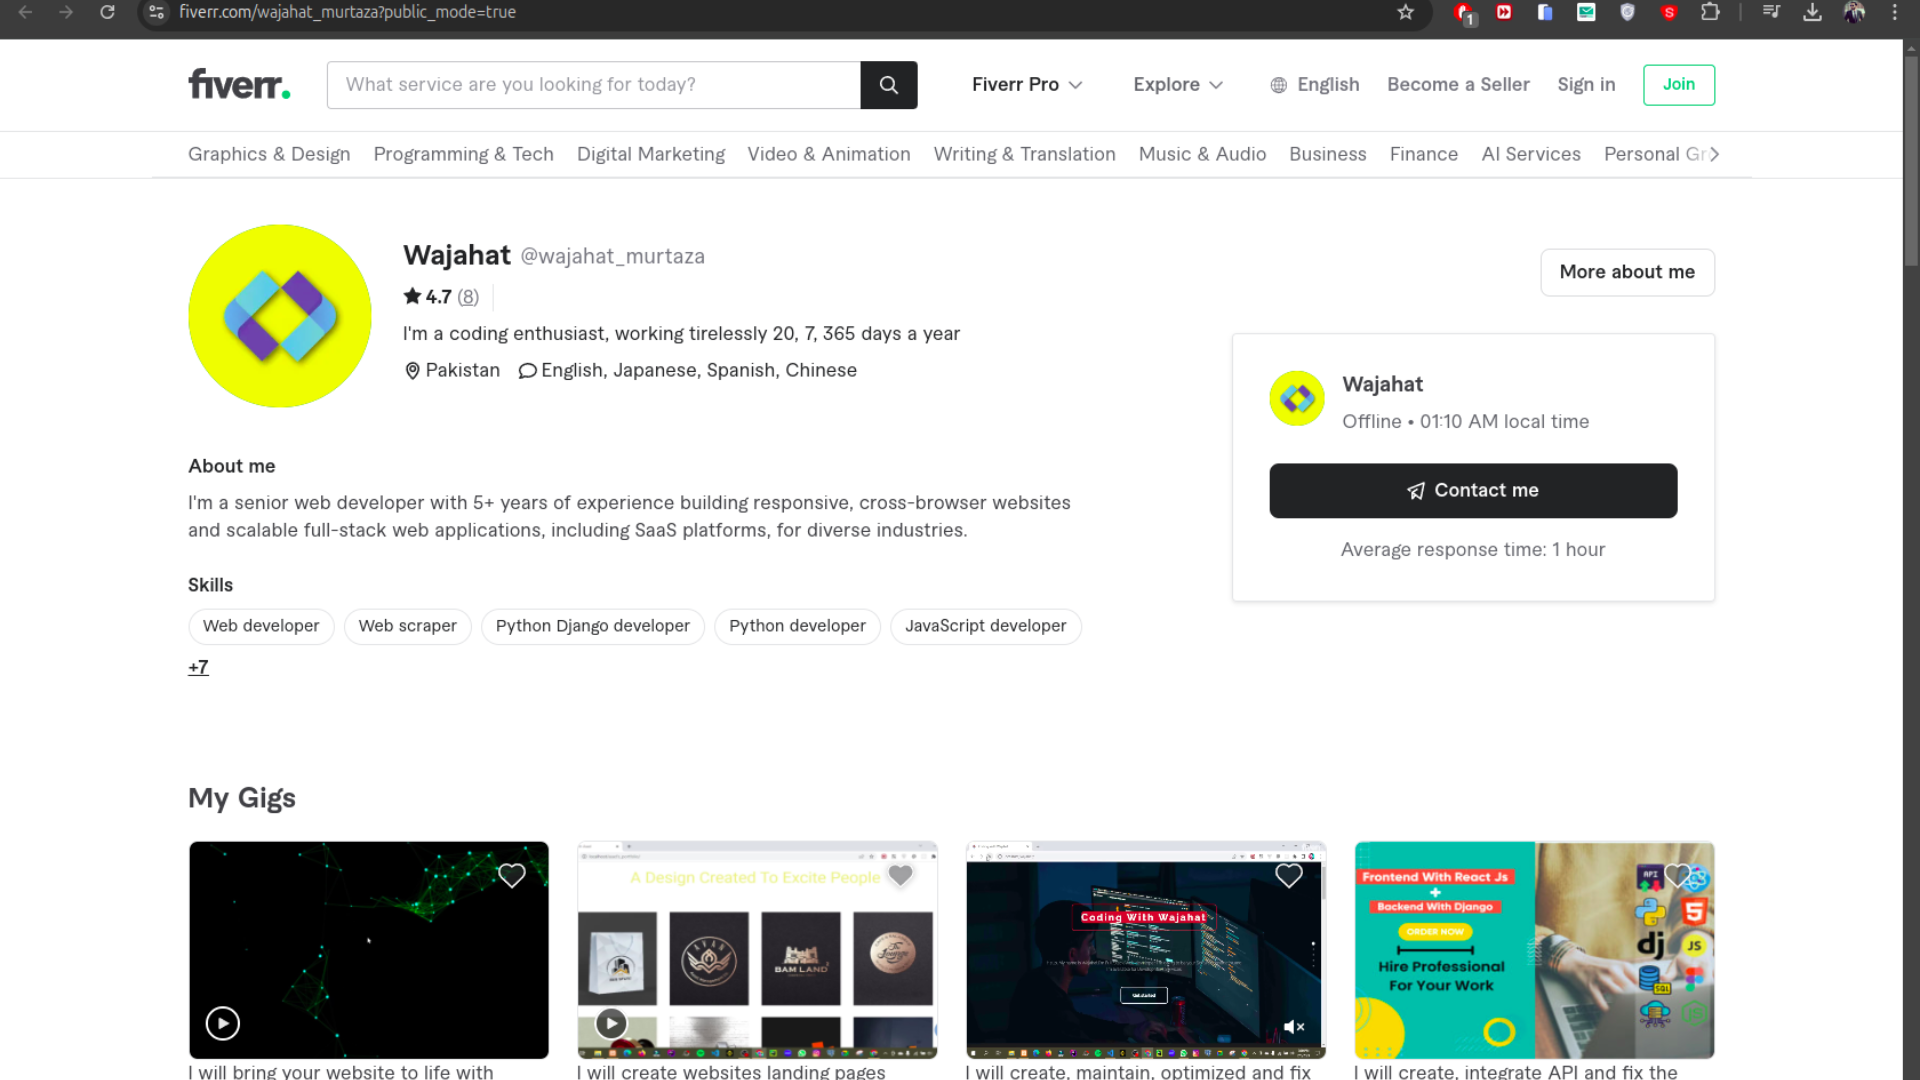The height and width of the screenshot is (1080, 1920).
Task: Reload the page in browser
Action: [x=107, y=12]
